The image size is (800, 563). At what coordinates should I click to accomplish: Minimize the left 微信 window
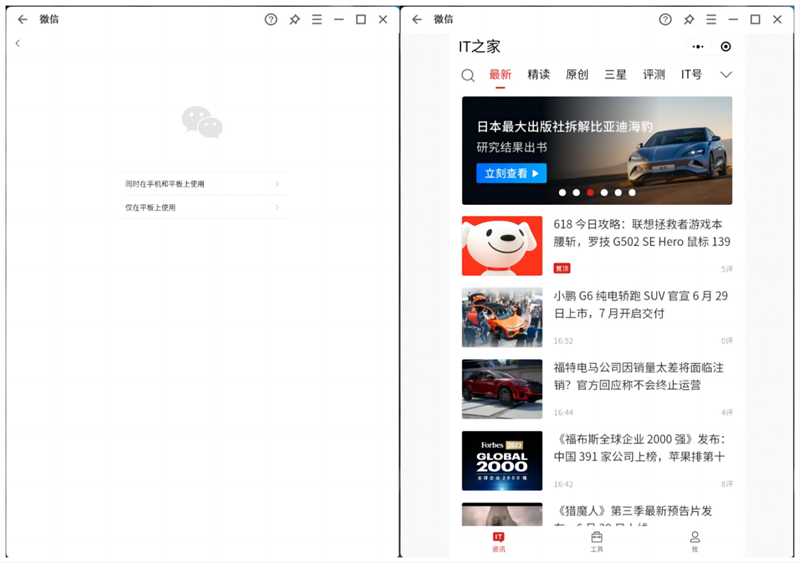tap(339, 19)
